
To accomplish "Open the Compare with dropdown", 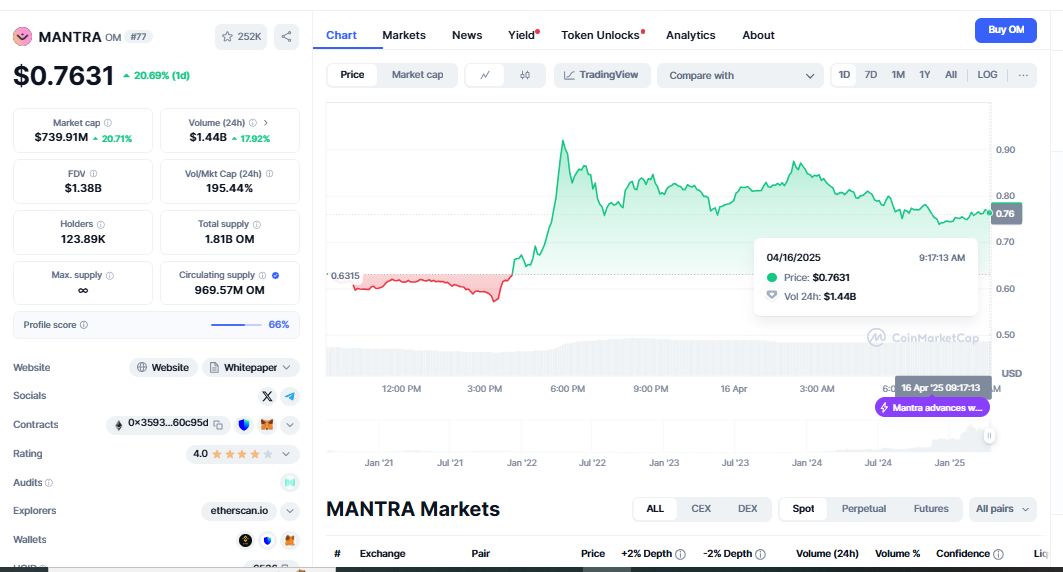I will click(740, 75).
